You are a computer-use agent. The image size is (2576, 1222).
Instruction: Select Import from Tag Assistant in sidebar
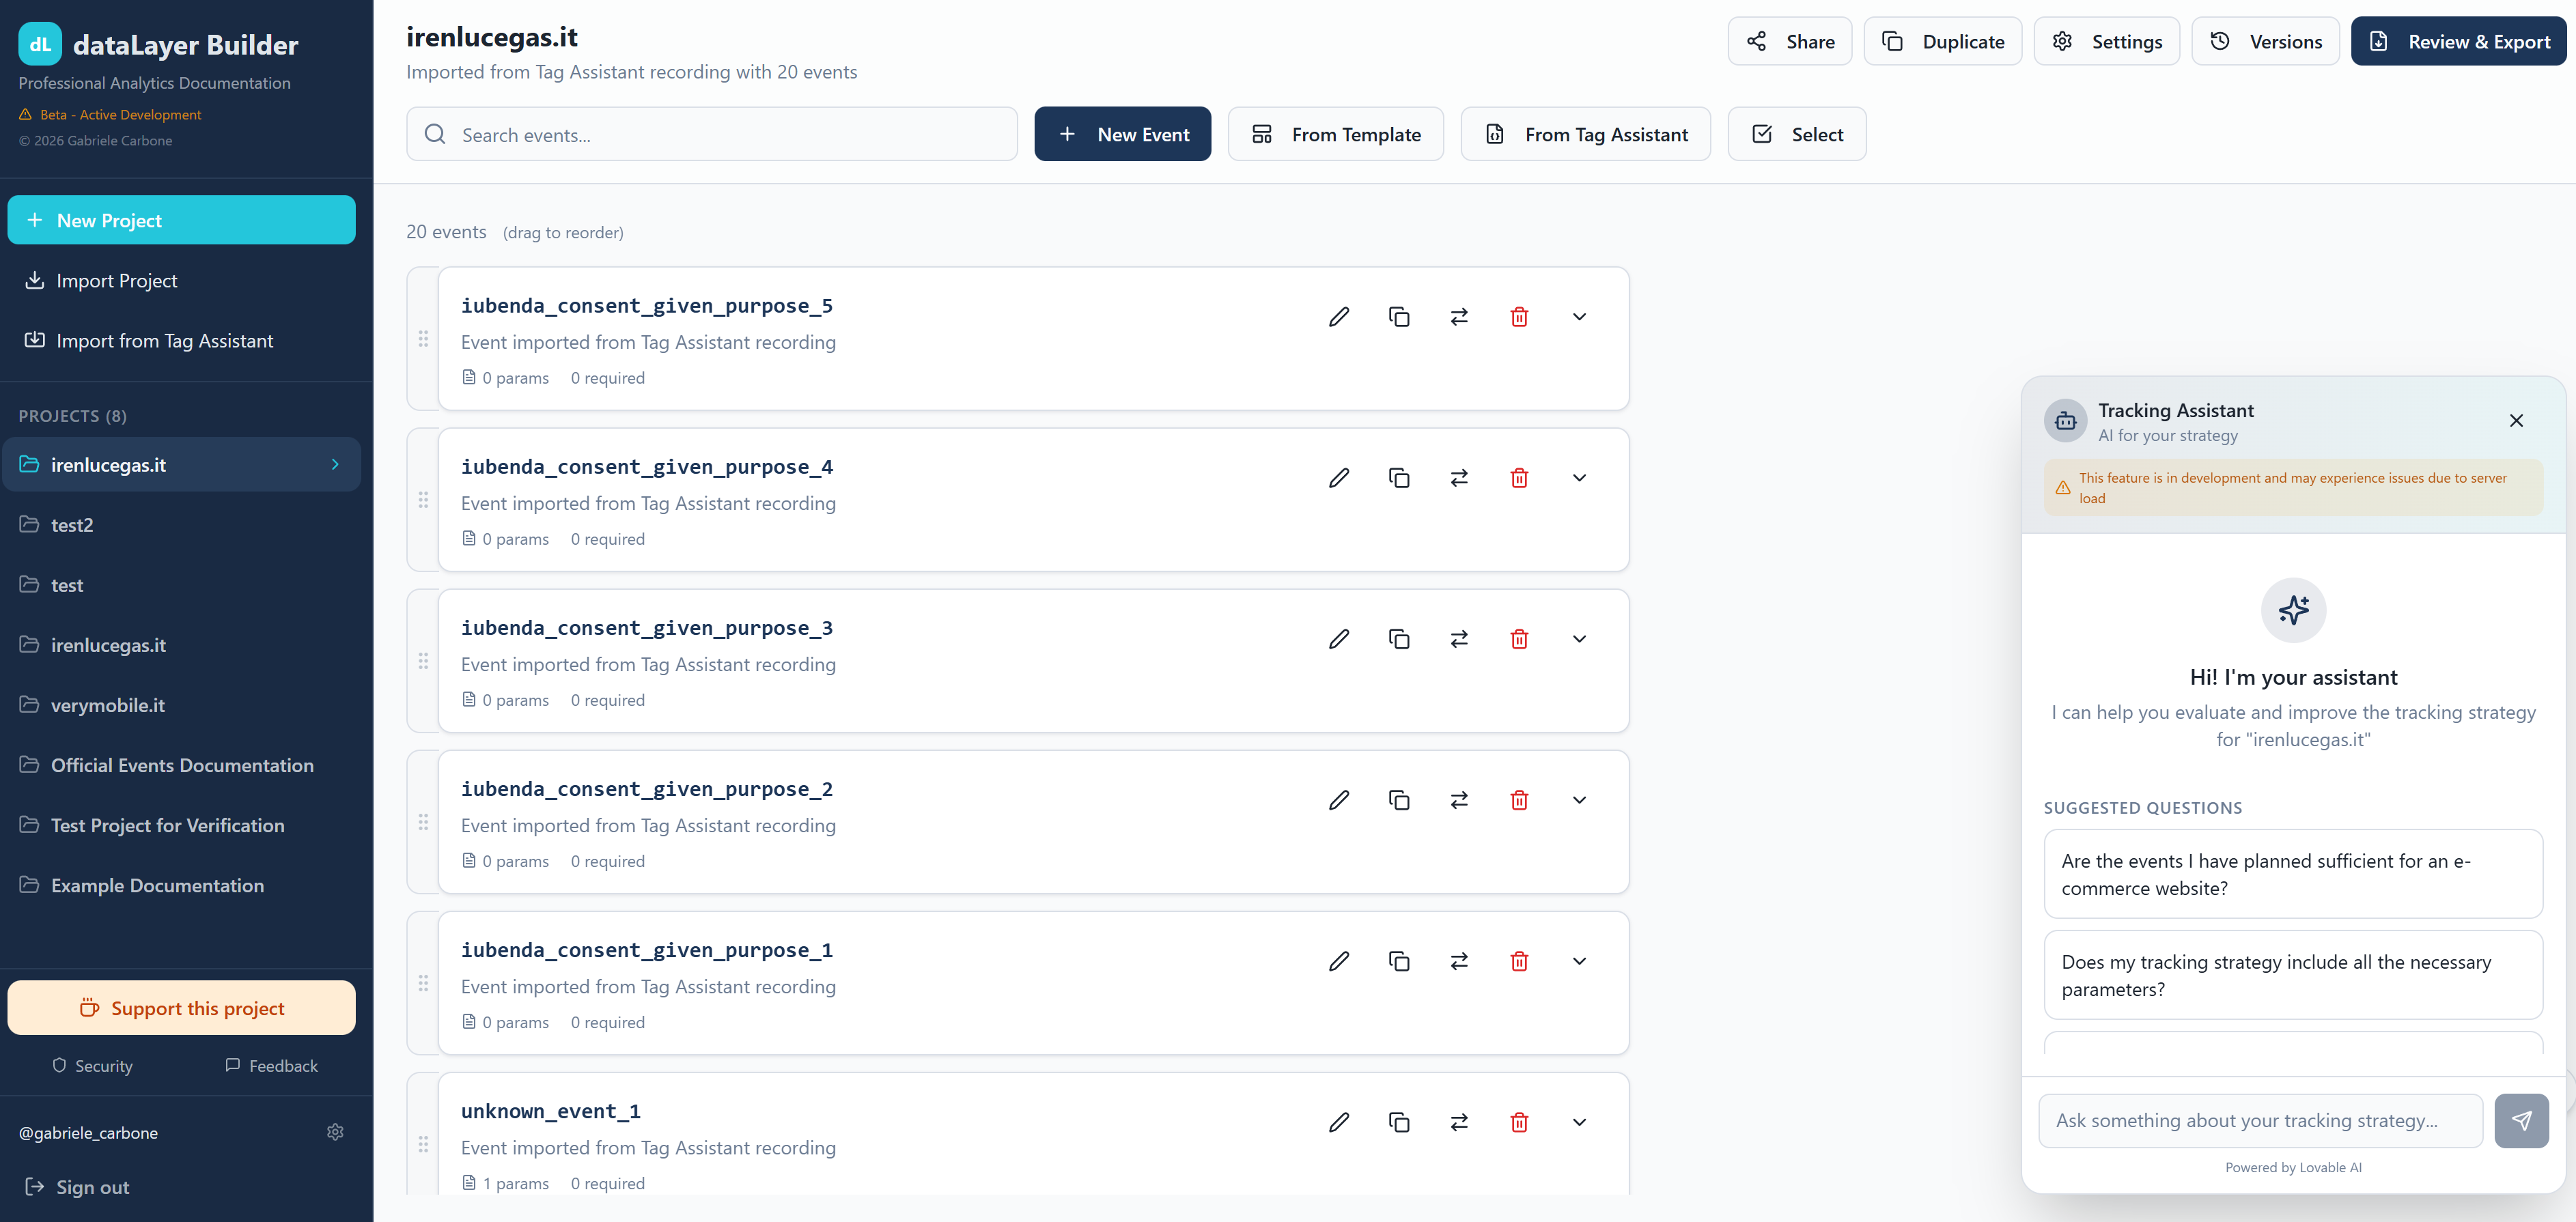point(164,341)
